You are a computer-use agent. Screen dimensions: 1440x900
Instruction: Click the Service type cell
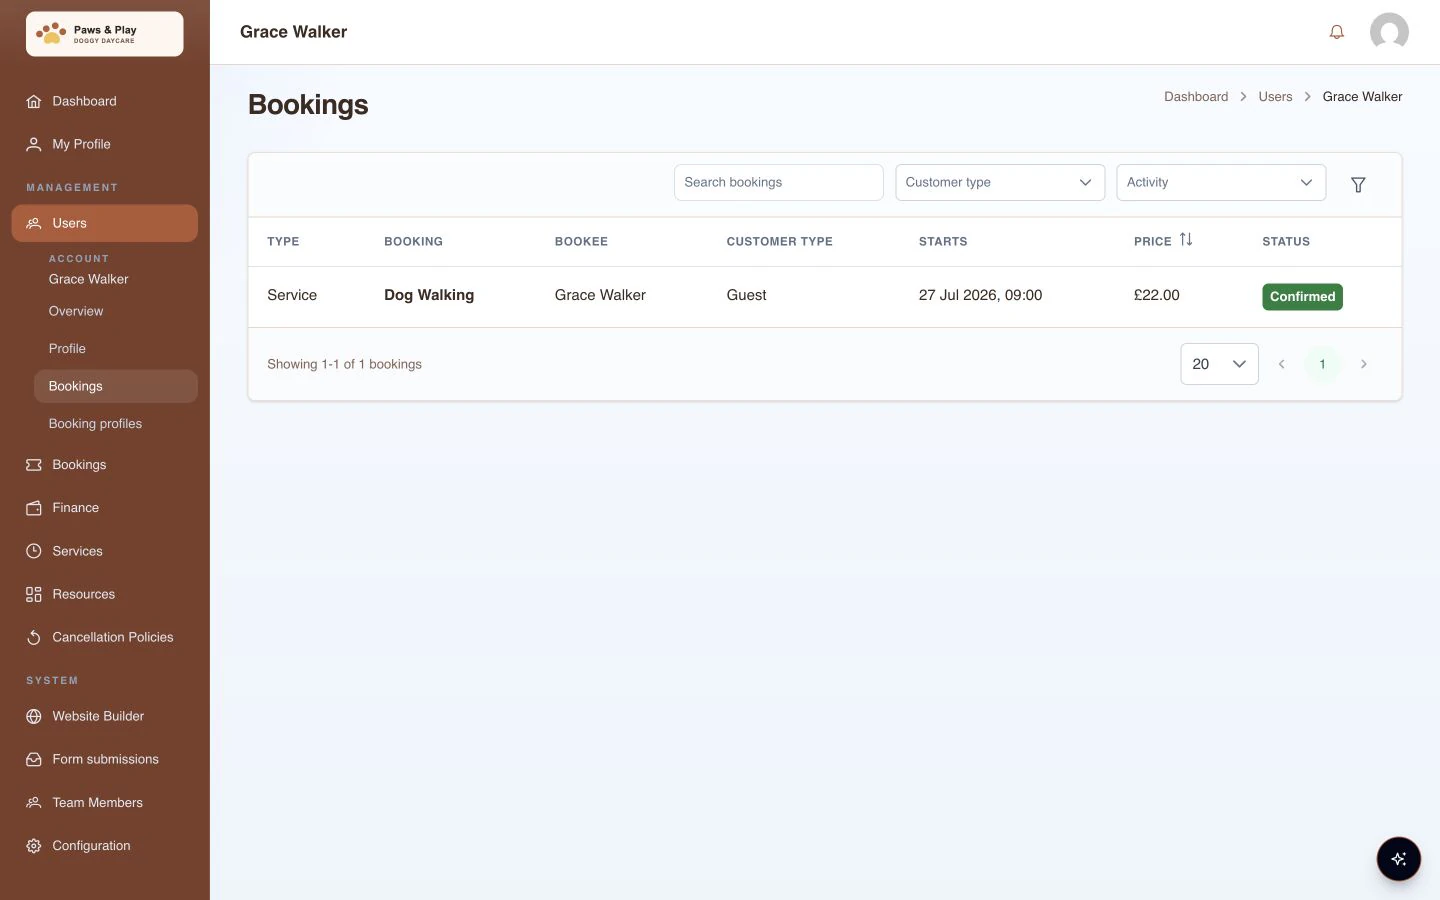[292, 295]
